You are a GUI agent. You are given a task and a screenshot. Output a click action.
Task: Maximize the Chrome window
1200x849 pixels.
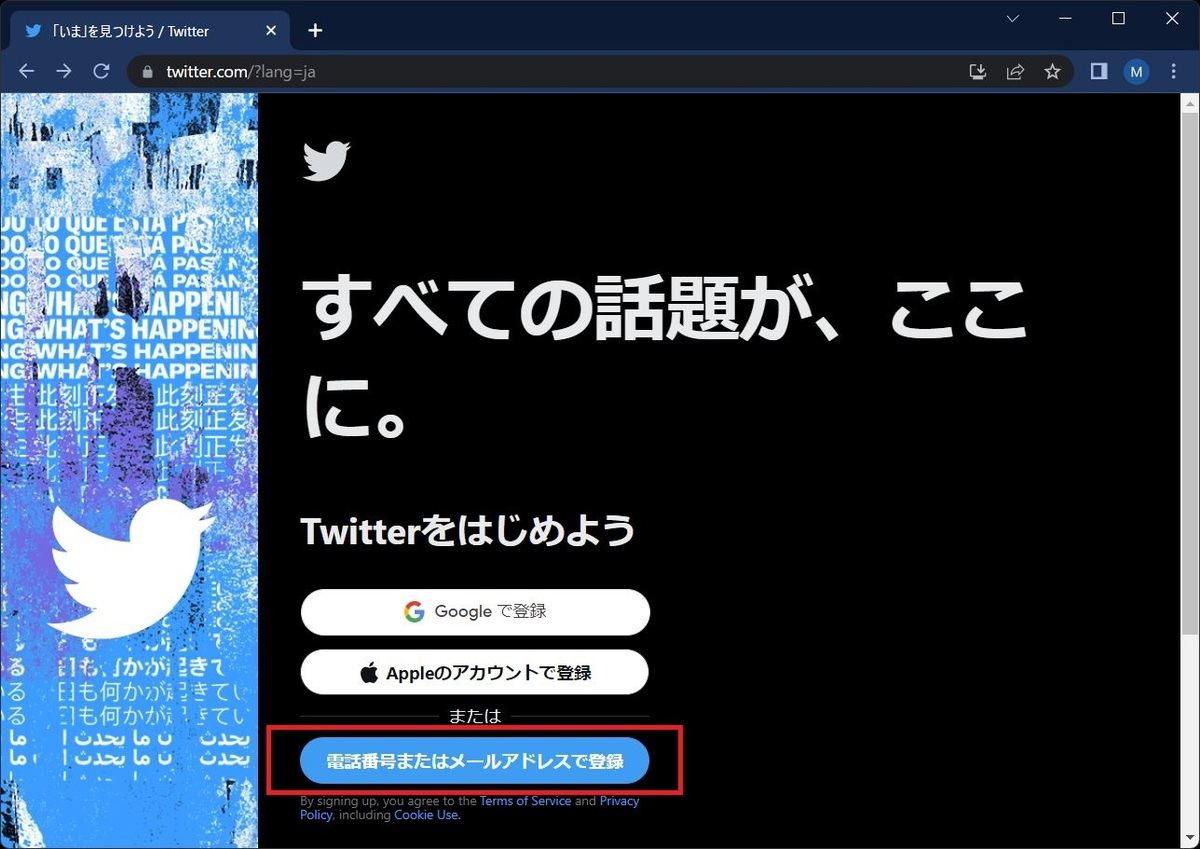1118,19
